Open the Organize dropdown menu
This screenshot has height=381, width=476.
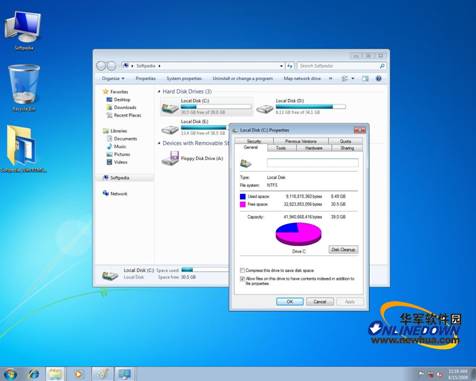point(113,78)
